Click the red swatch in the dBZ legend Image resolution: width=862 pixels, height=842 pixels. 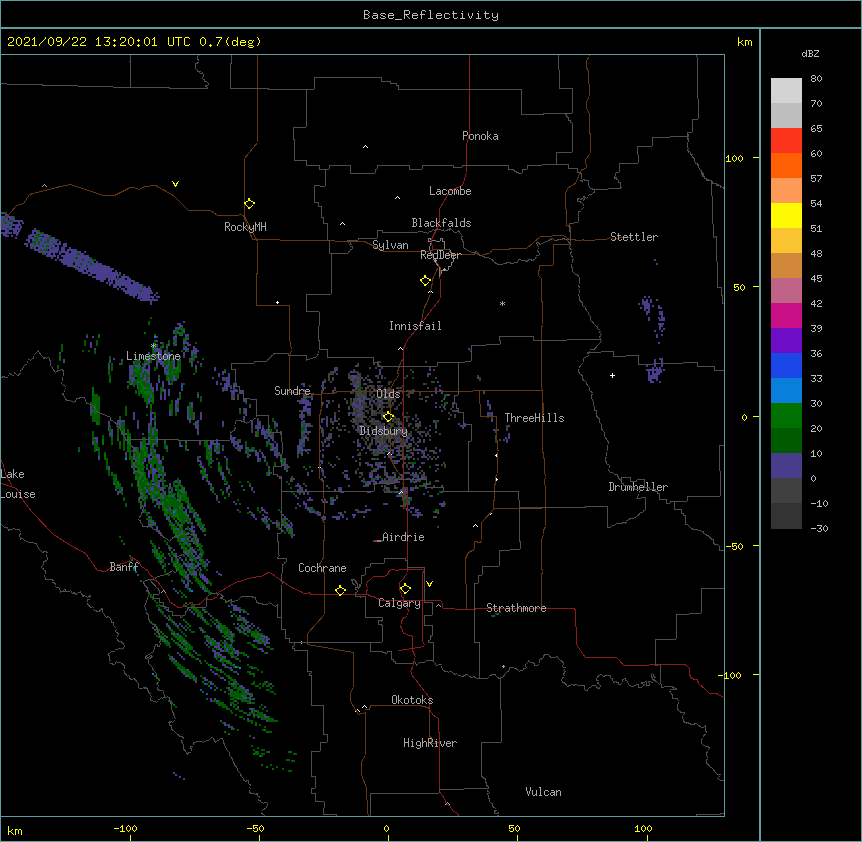click(786, 141)
